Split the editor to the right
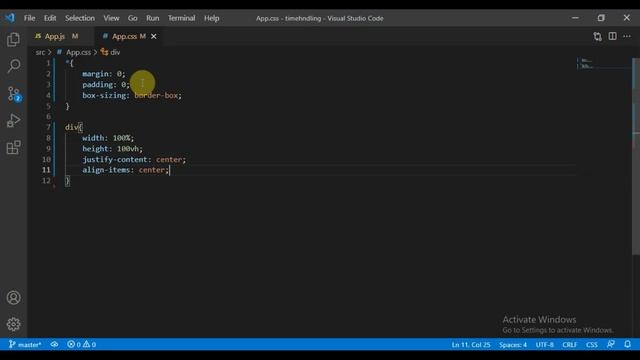The height and width of the screenshot is (360, 640). point(613,36)
